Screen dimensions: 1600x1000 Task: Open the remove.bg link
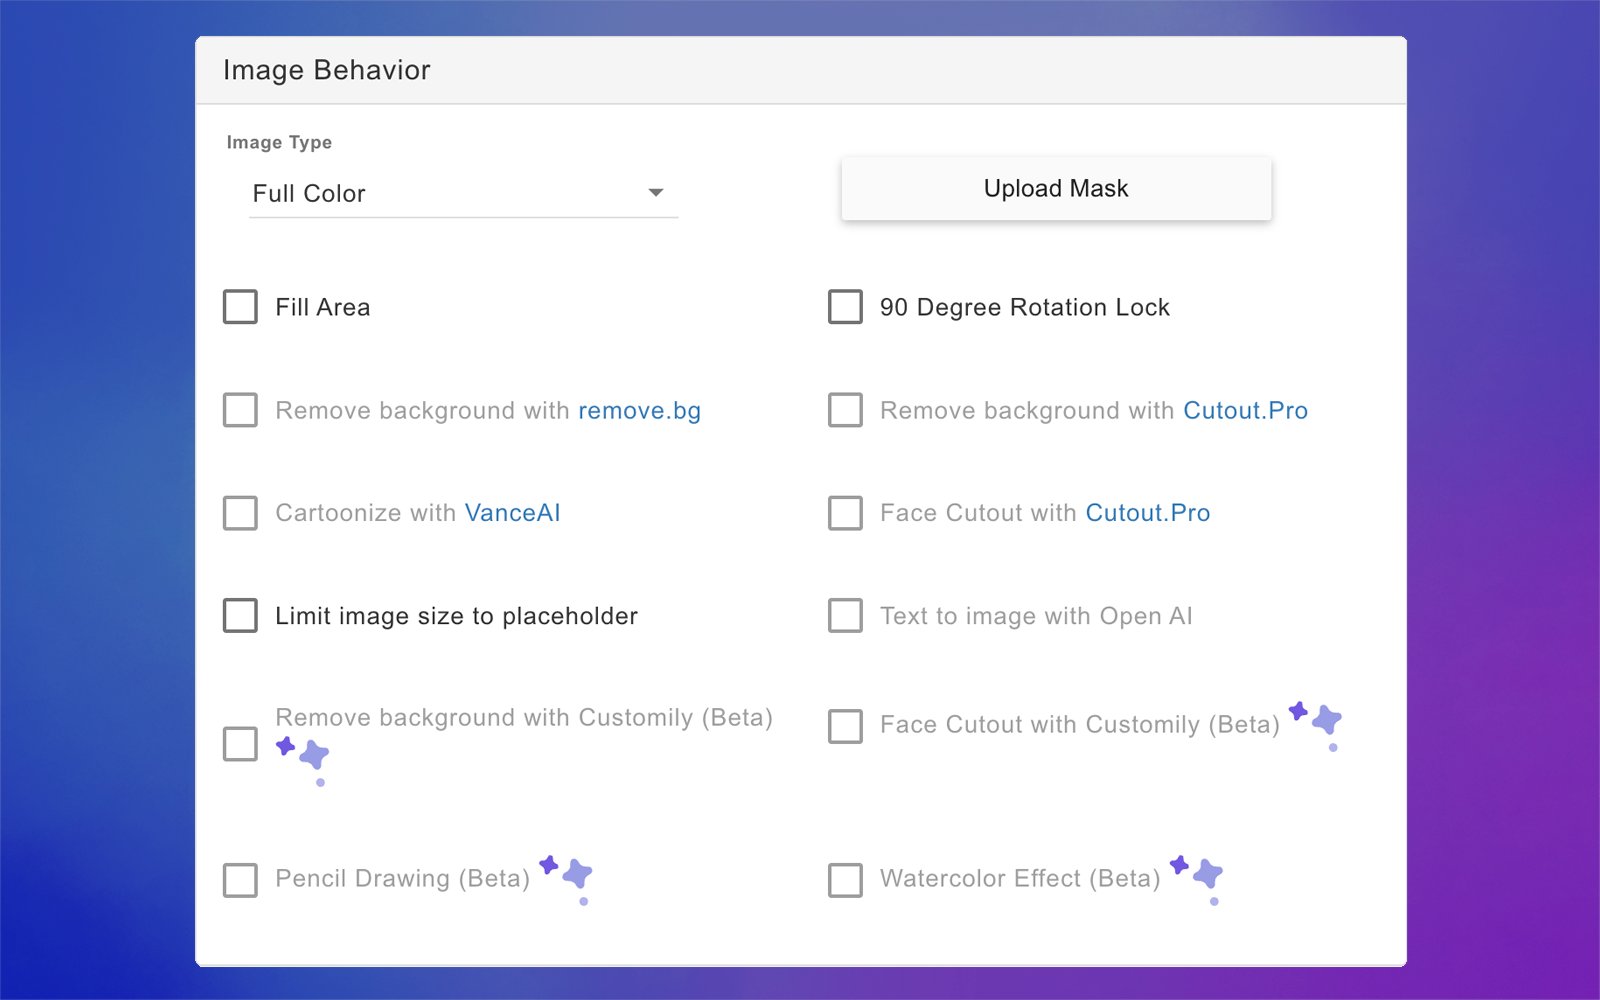point(639,411)
